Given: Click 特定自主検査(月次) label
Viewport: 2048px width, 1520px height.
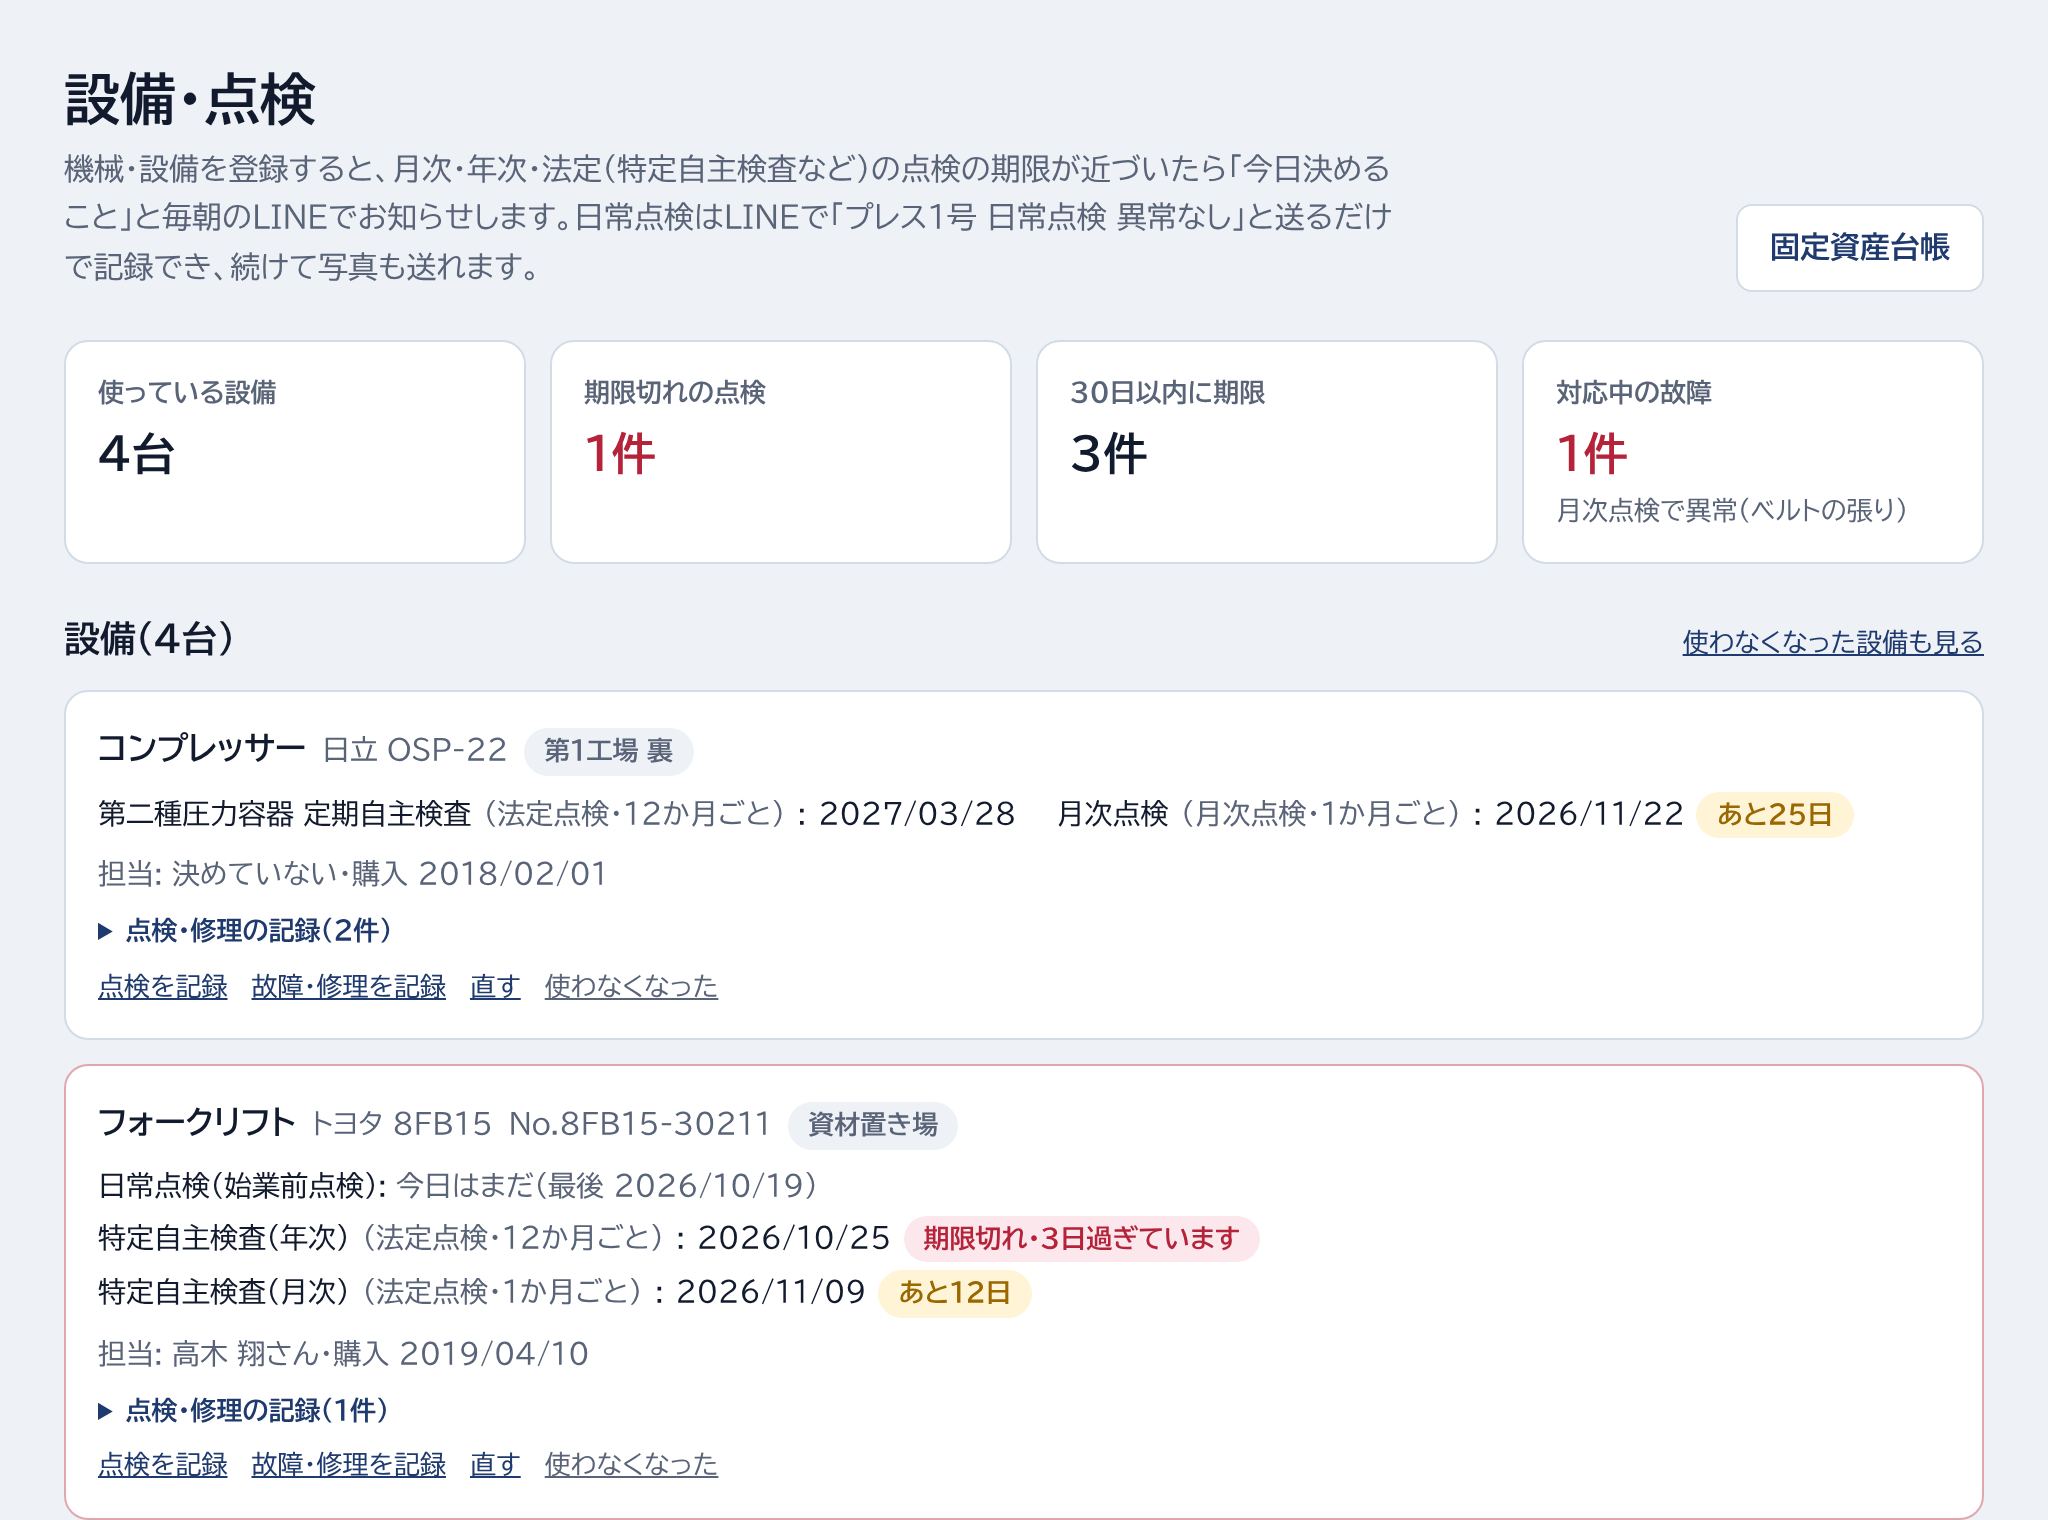Looking at the screenshot, I should click(223, 1292).
